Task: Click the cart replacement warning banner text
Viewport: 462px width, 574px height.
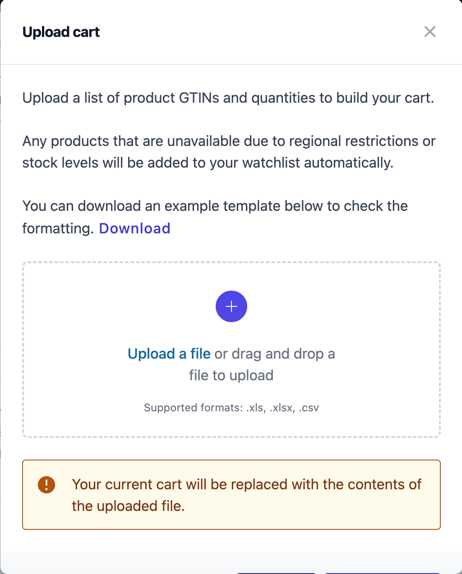Action: [x=246, y=495]
